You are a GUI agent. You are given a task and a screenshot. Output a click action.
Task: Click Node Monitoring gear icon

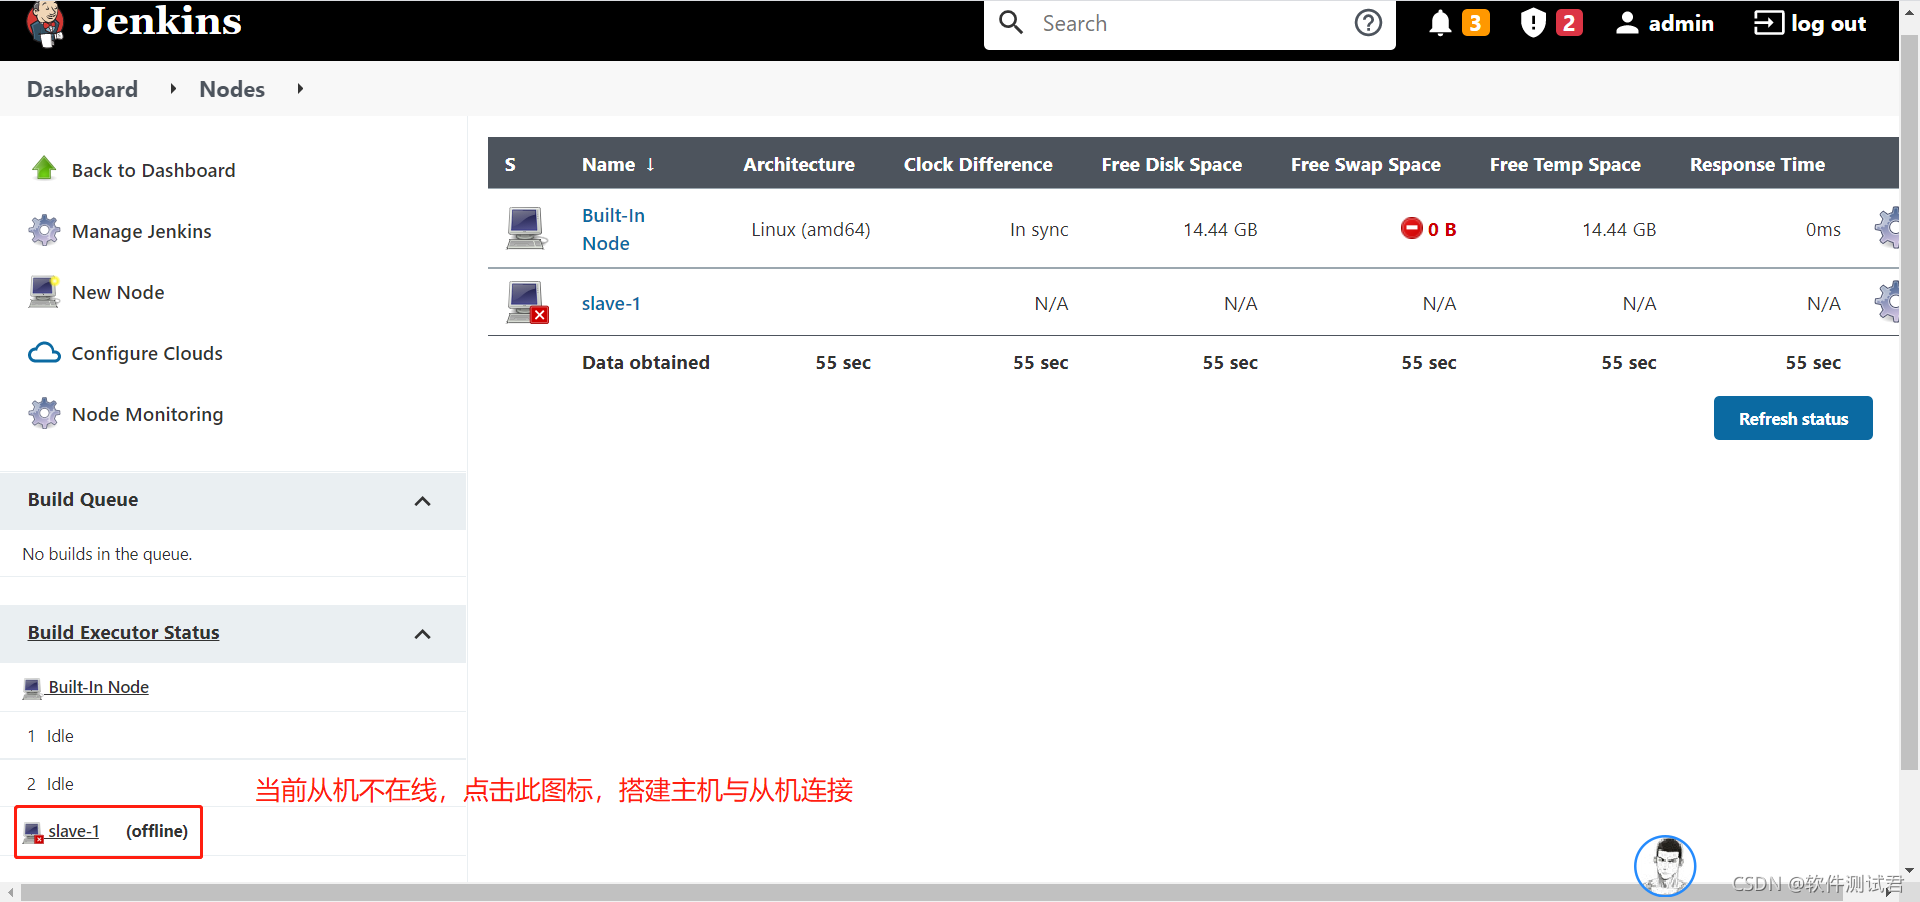44,413
